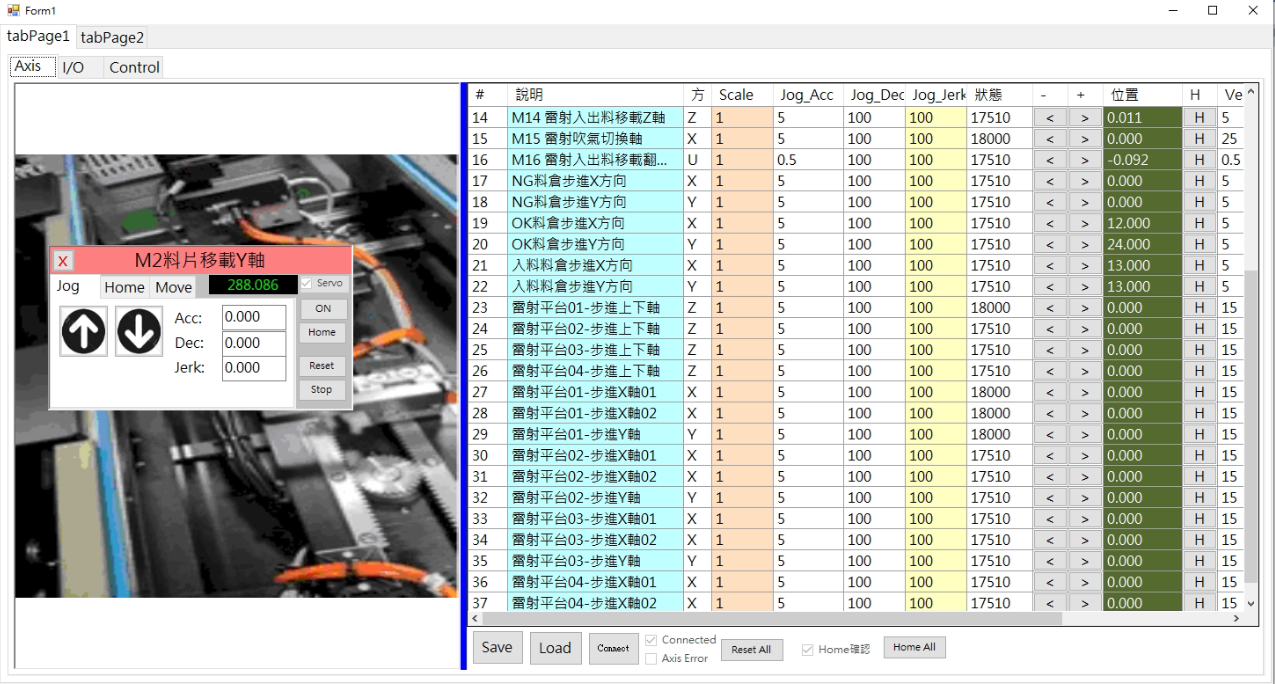Image resolution: width=1275 pixels, height=684 pixels.
Task: Turn servo ON in axis panel
Action: coord(323,309)
